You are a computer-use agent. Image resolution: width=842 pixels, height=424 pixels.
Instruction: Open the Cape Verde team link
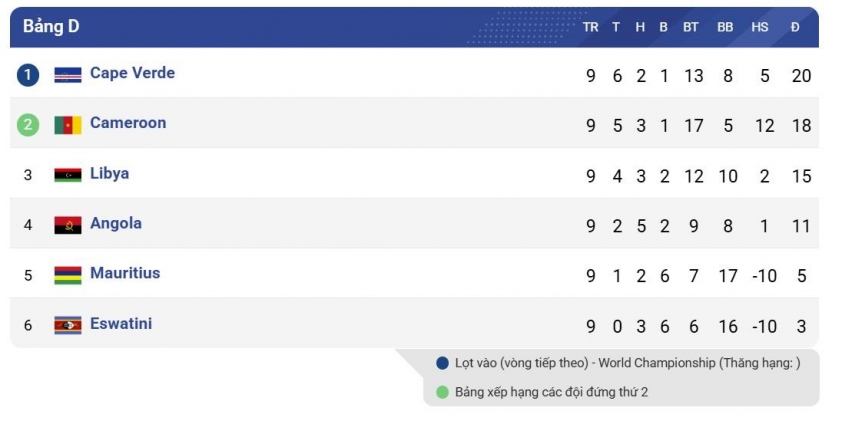[x=132, y=73]
